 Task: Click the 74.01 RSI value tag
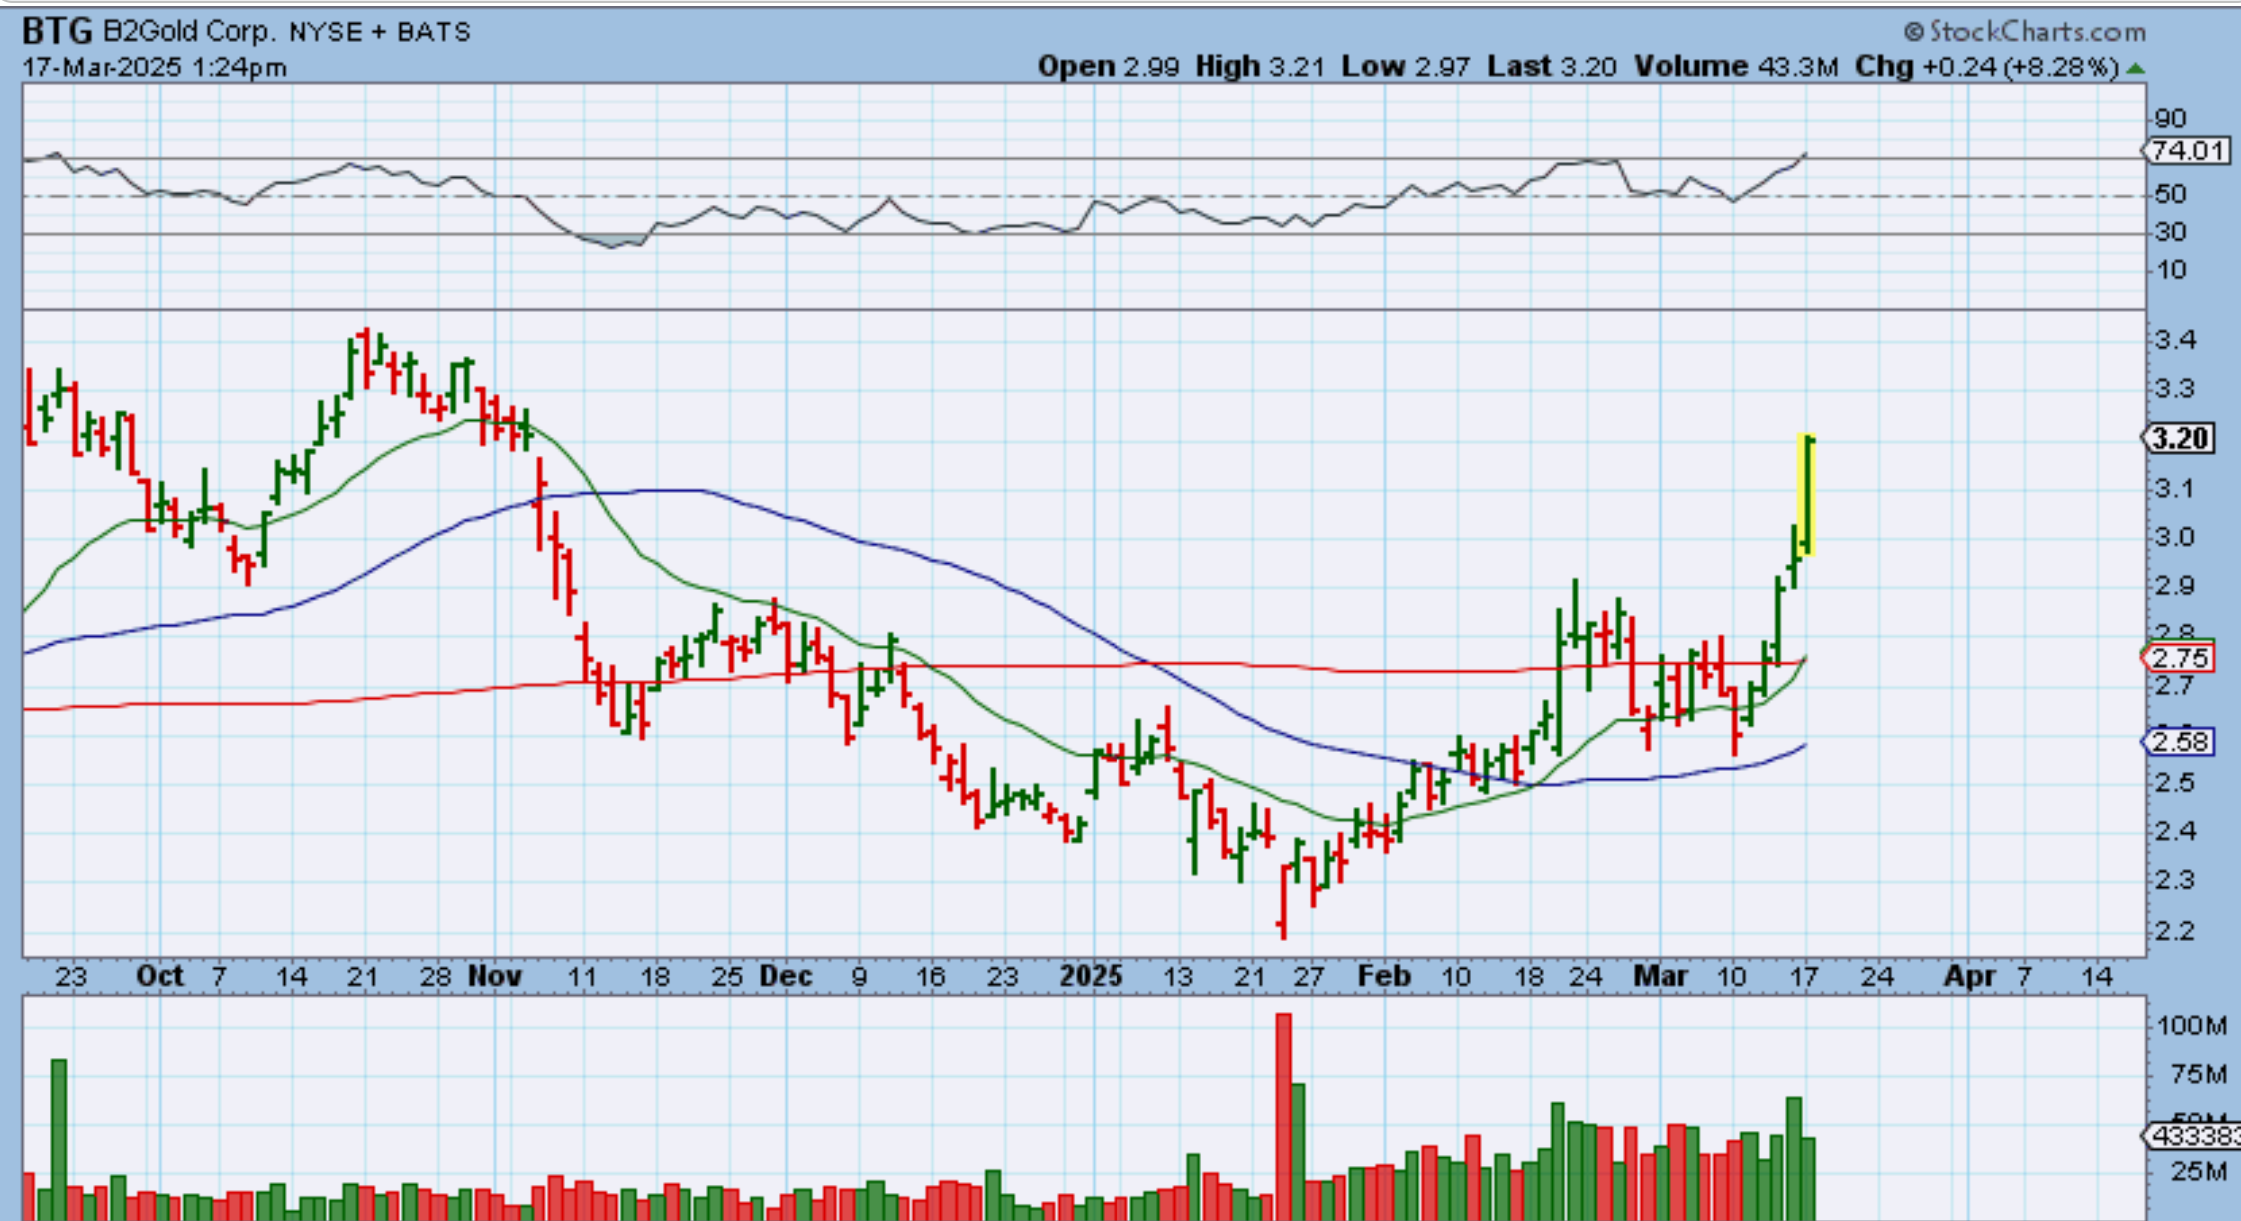click(x=2187, y=151)
